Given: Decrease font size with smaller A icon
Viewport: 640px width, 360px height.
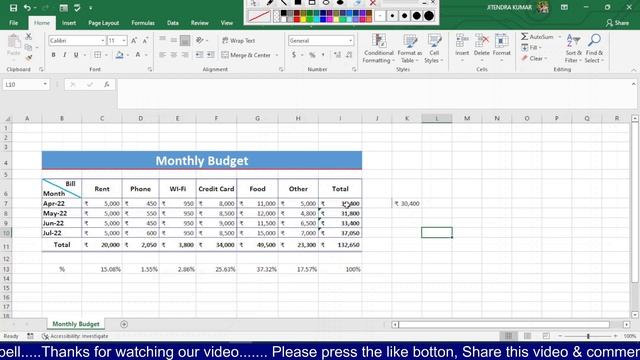Looking at the screenshot, I should click(145, 40).
